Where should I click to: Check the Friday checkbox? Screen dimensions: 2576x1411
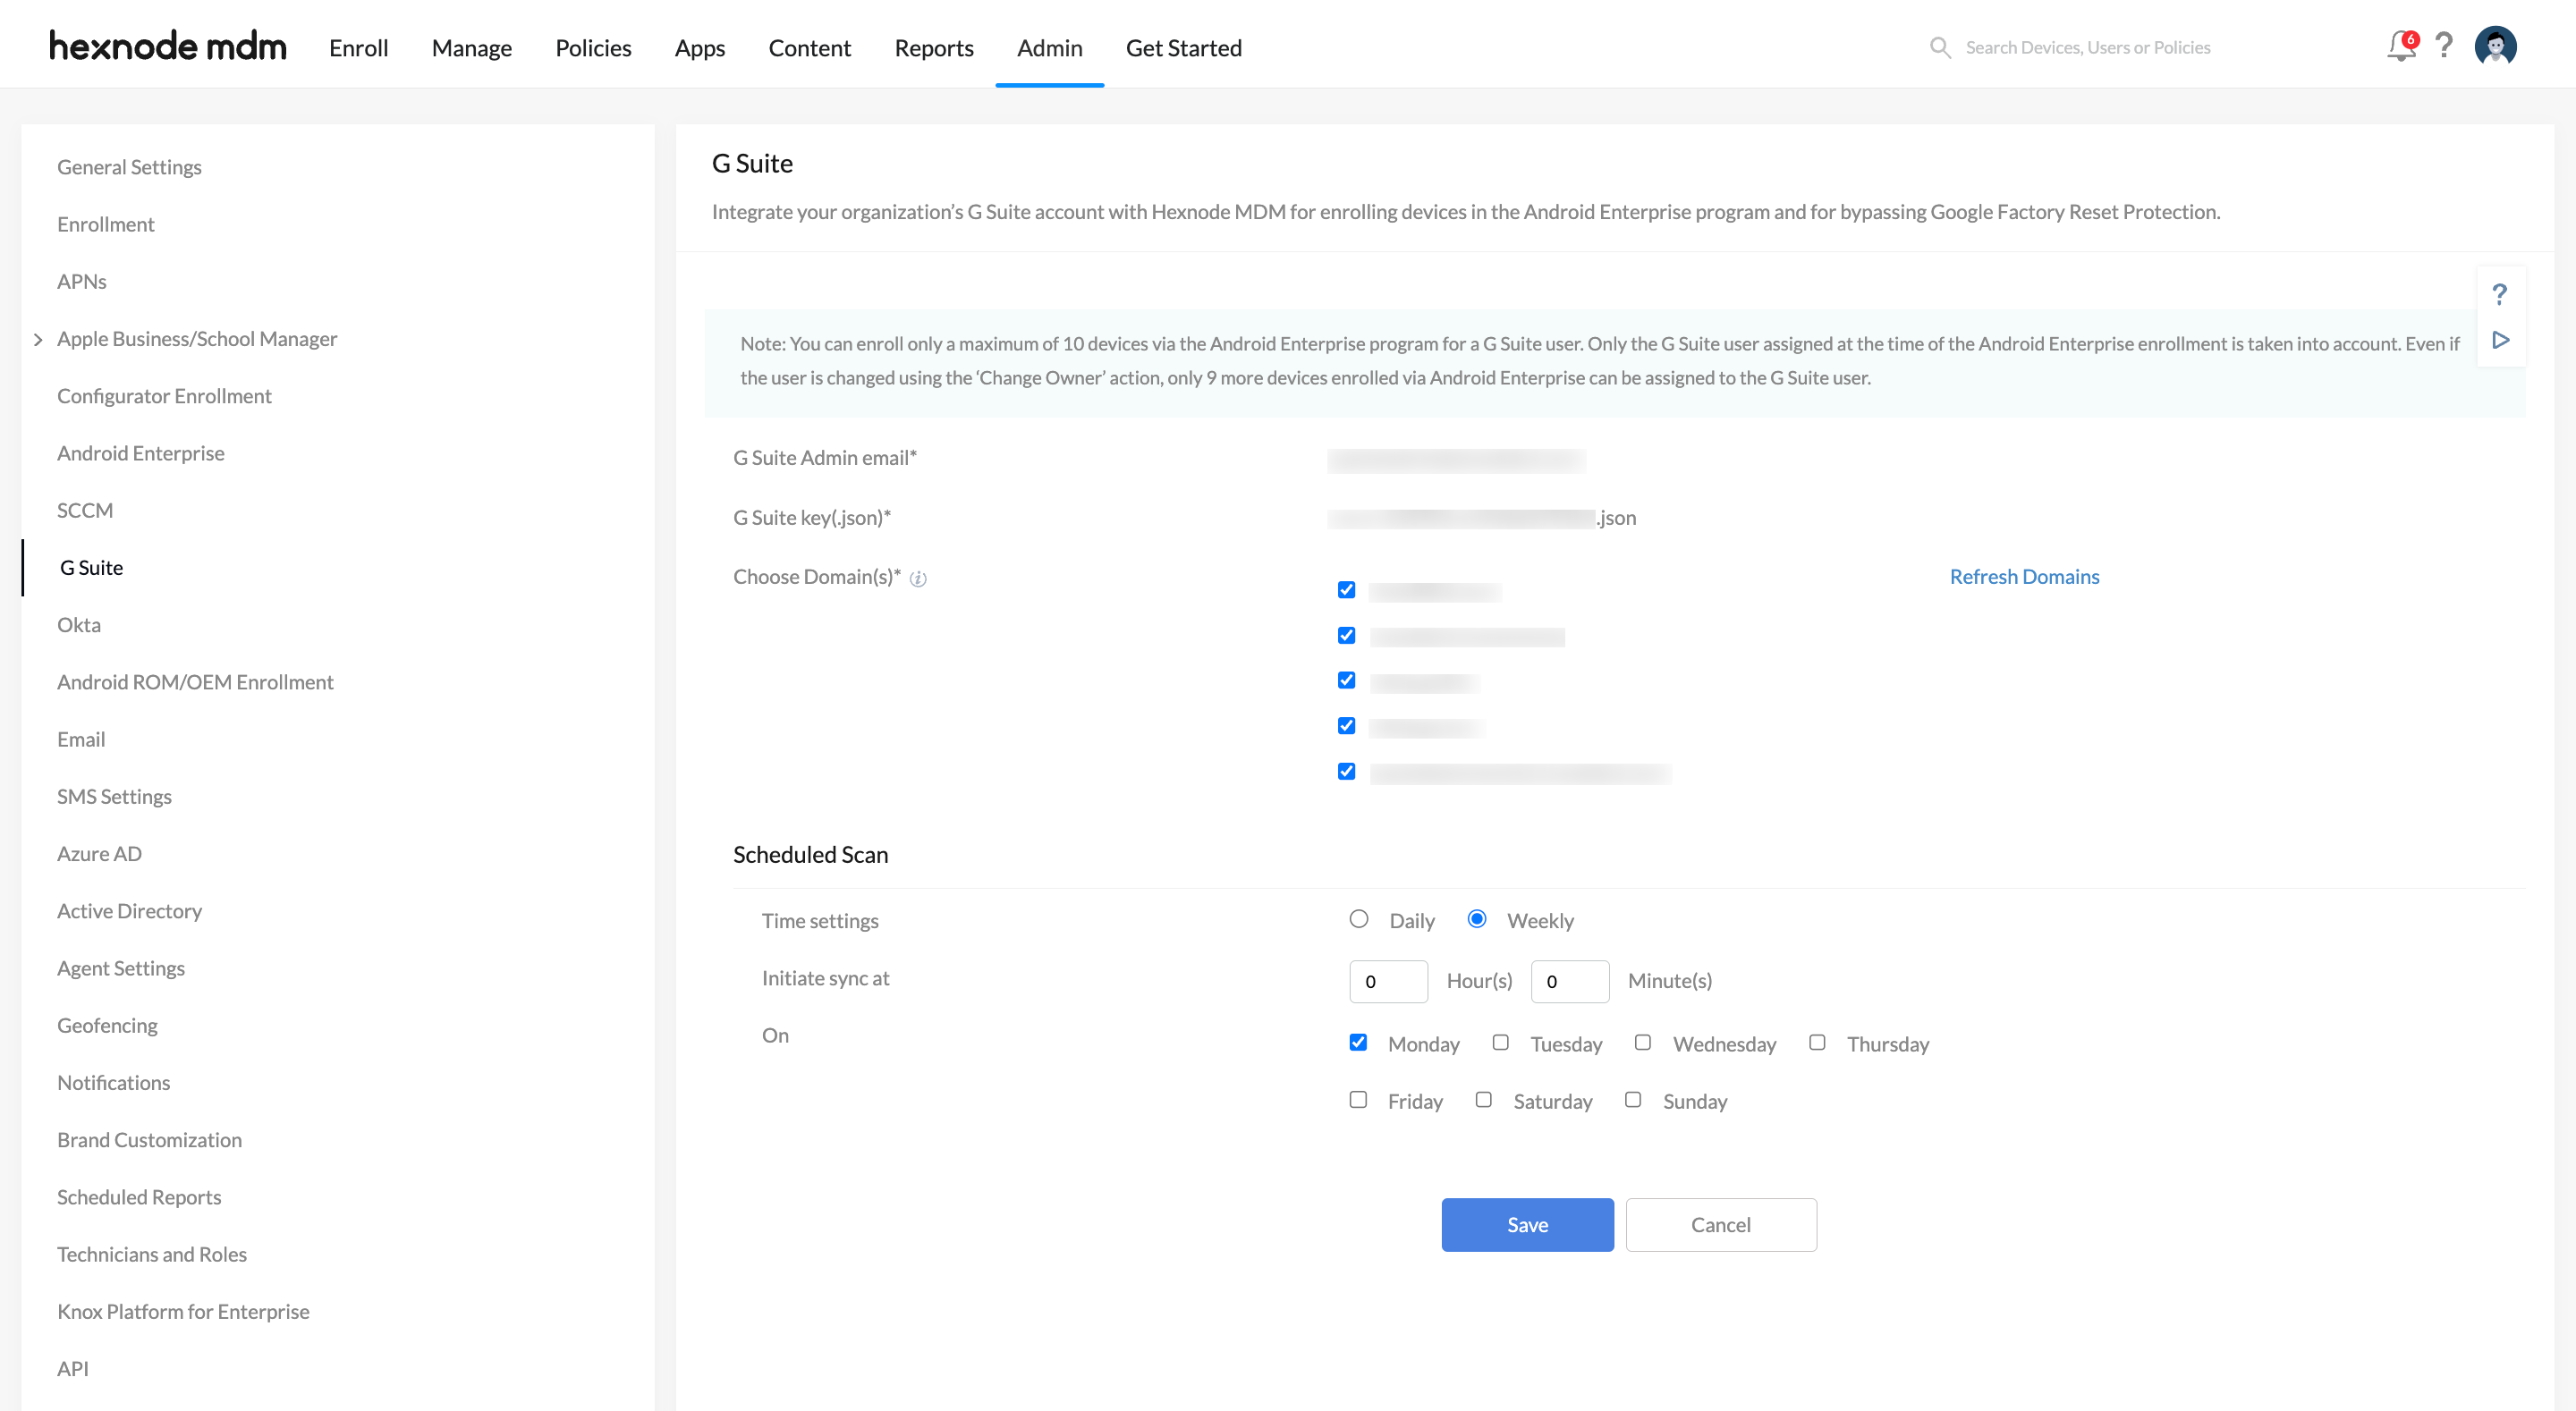click(x=1358, y=1099)
